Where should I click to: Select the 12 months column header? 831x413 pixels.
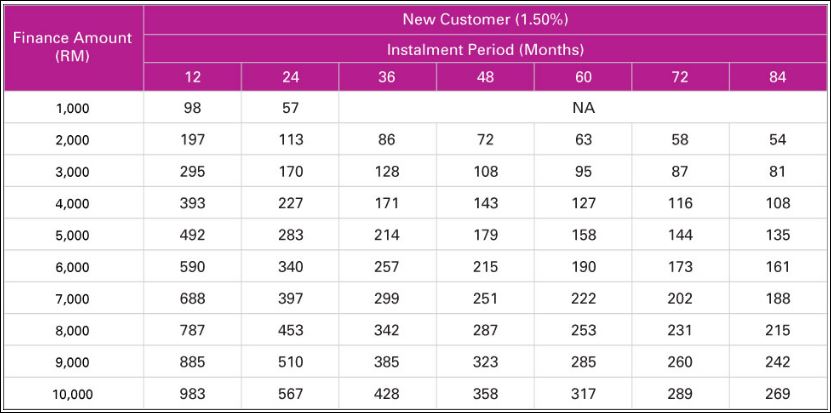click(192, 77)
